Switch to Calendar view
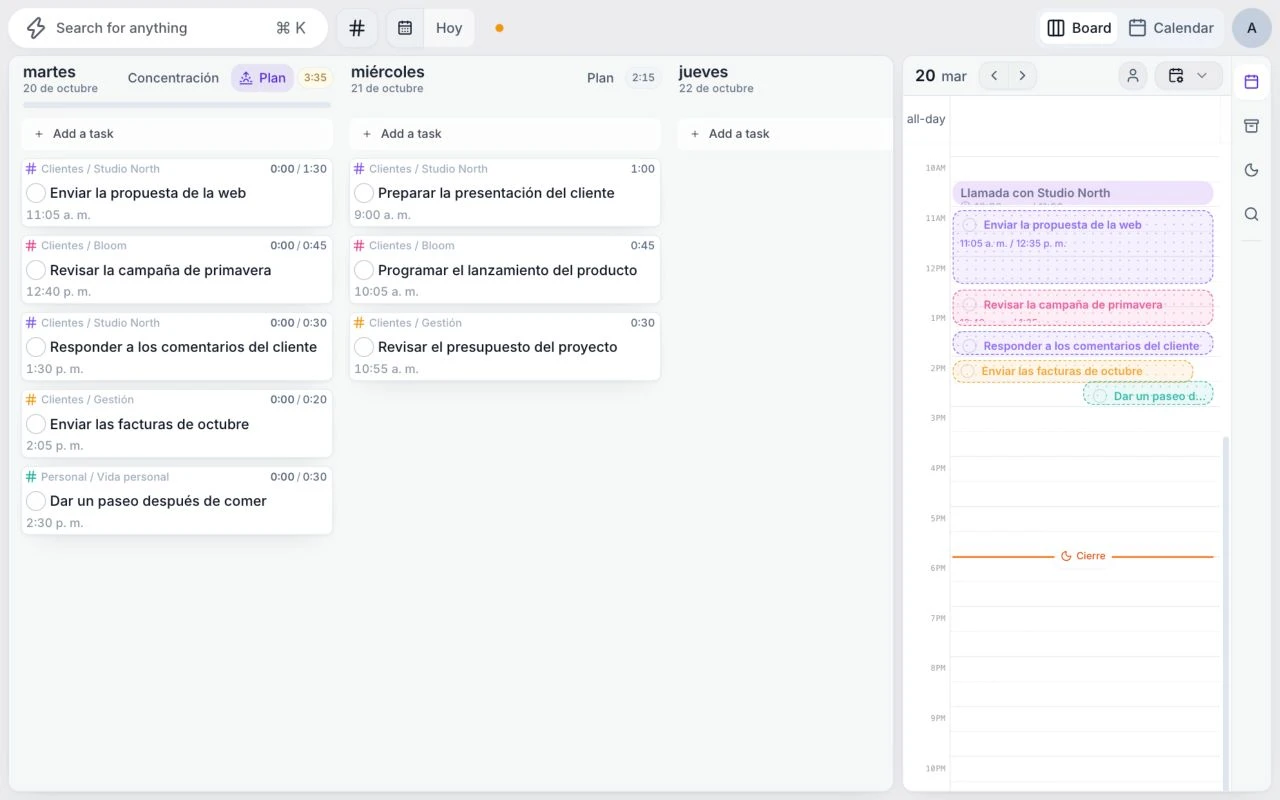Screen dimensions: 1280x800 pos(1170,28)
